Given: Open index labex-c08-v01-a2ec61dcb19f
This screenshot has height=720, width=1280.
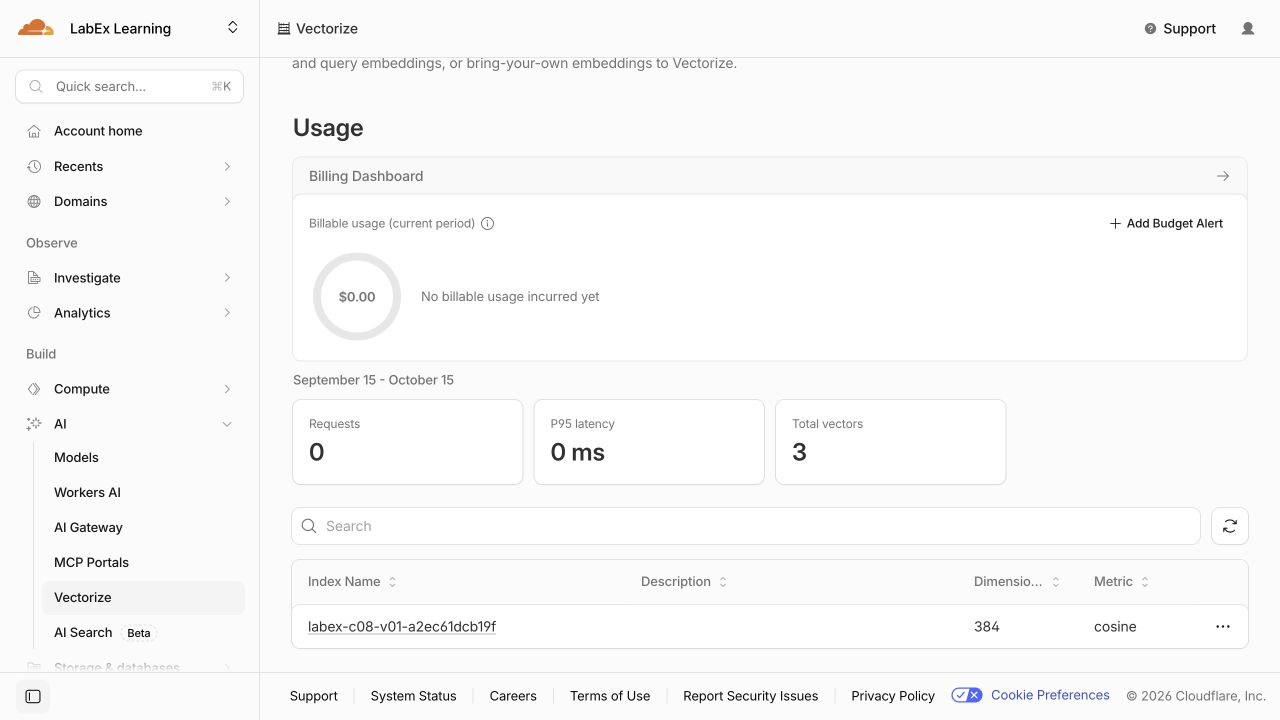Looking at the screenshot, I should [x=402, y=627].
